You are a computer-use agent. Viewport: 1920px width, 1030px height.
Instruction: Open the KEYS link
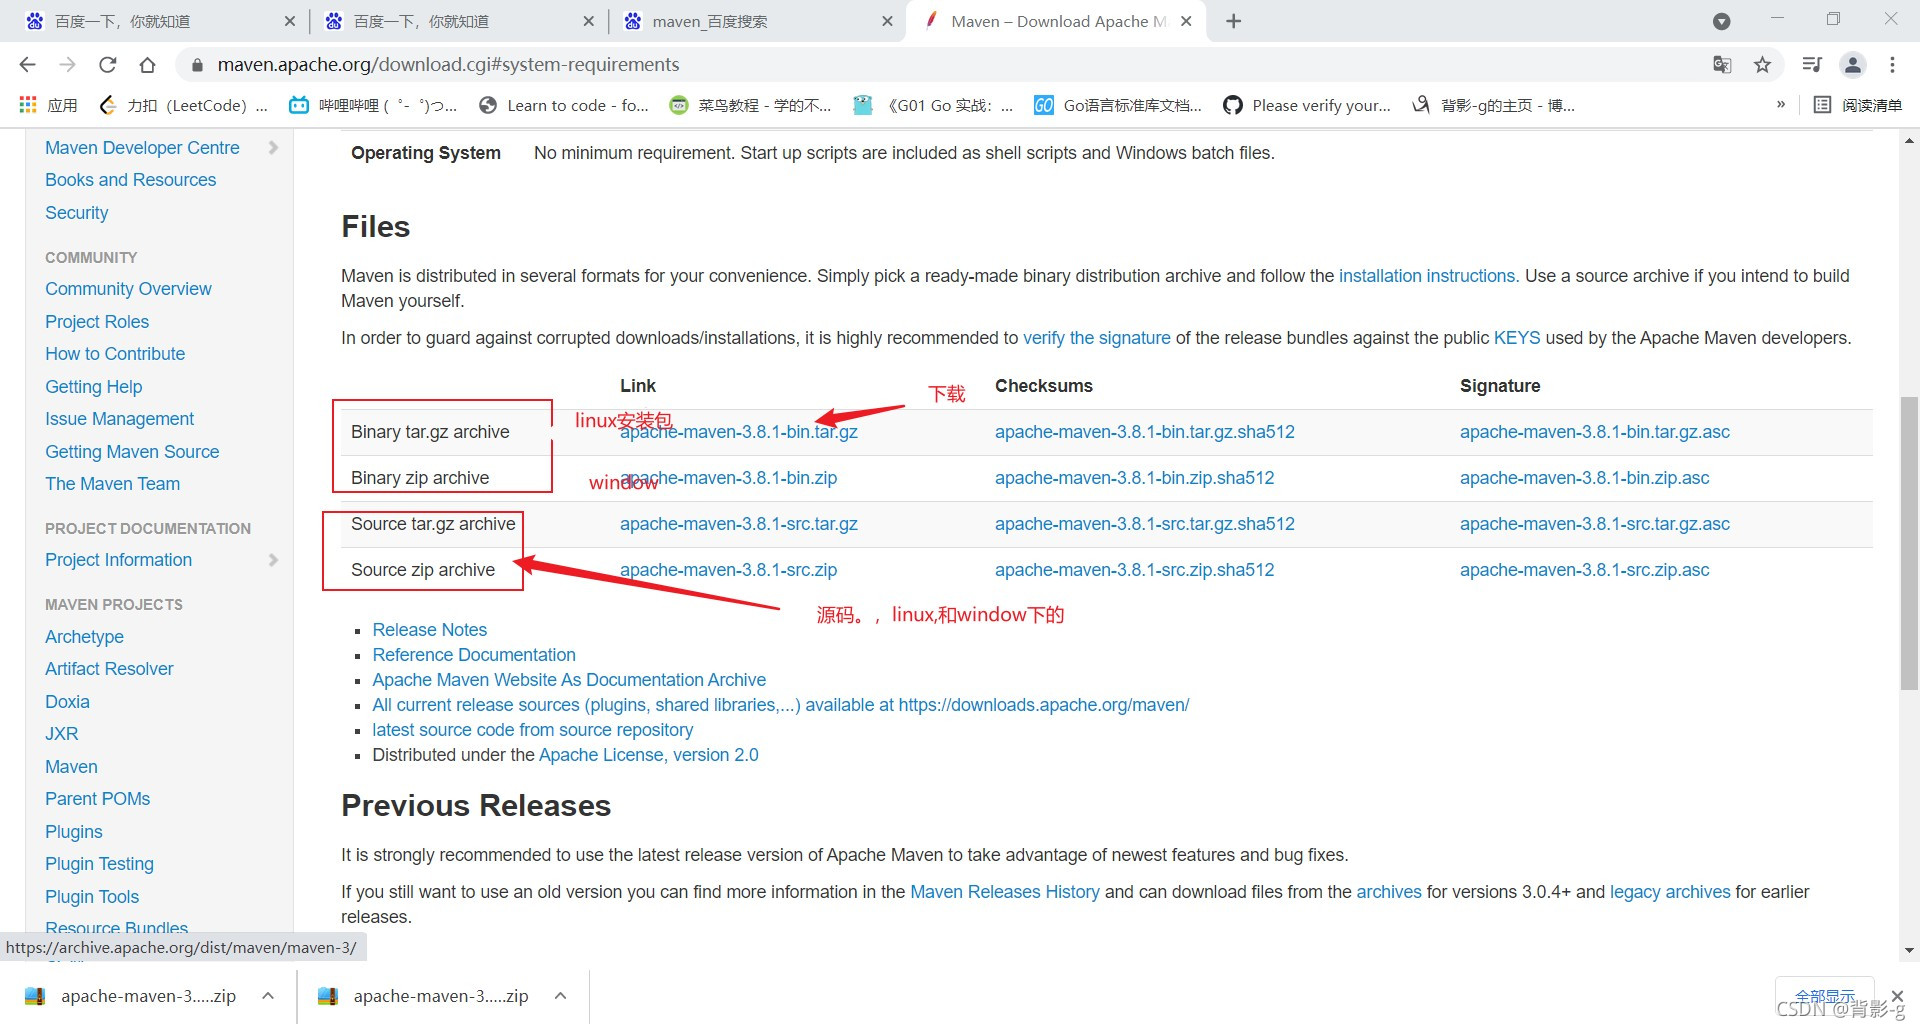pyautogui.click(x=1516, y=338)
